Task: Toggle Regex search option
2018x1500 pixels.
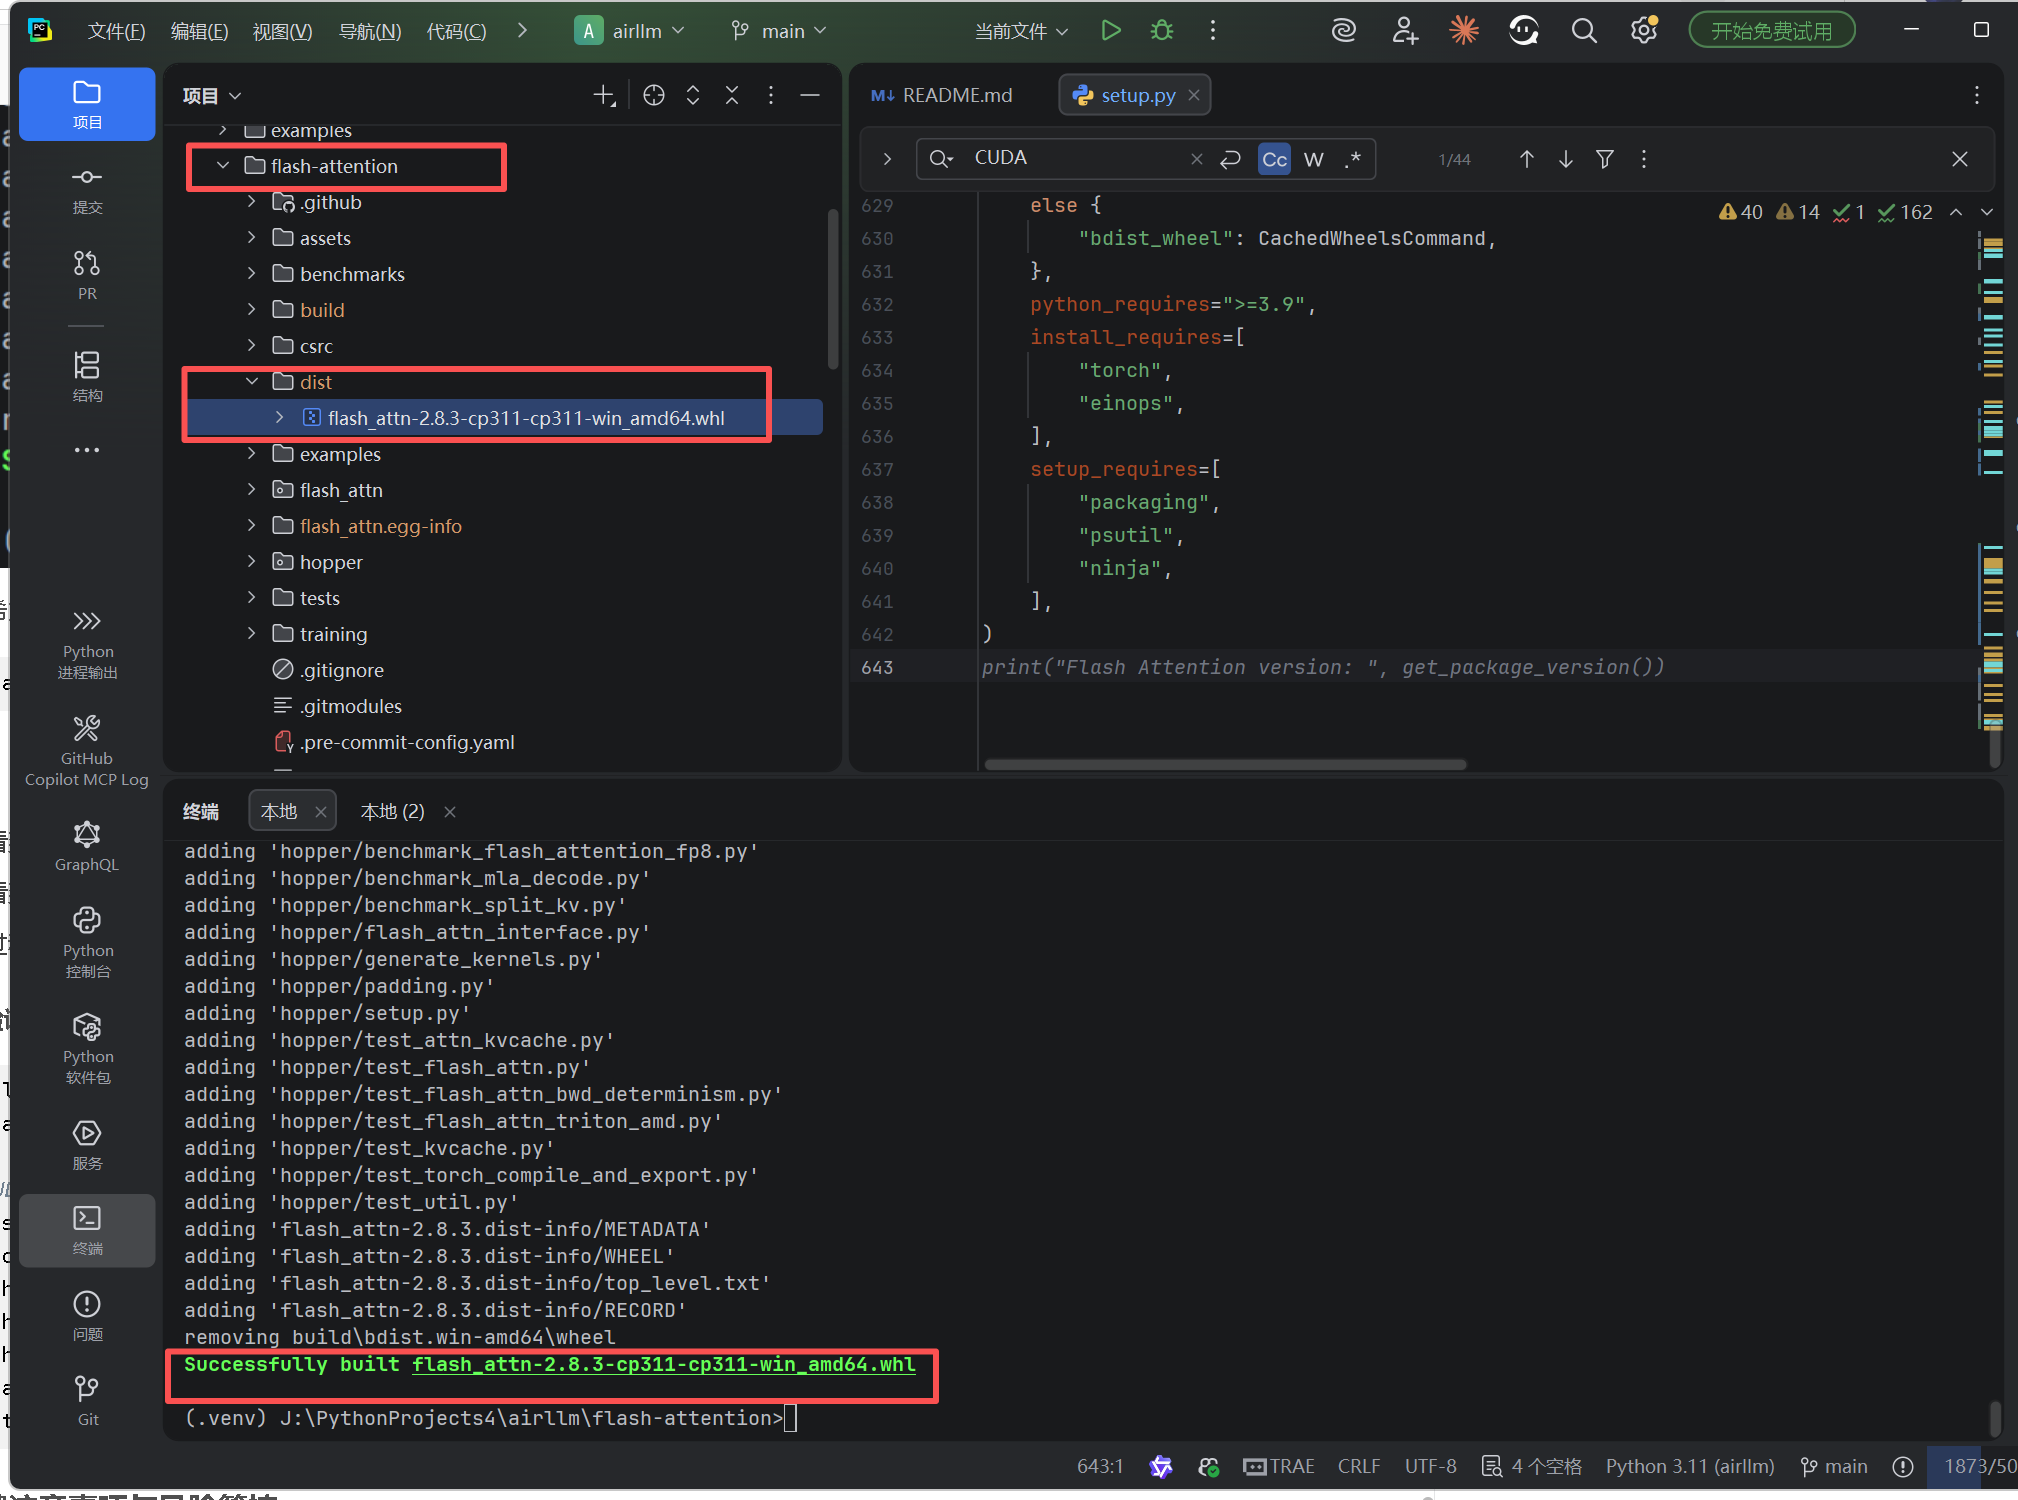Action: pyautogui.click(x=1353, y=159)
